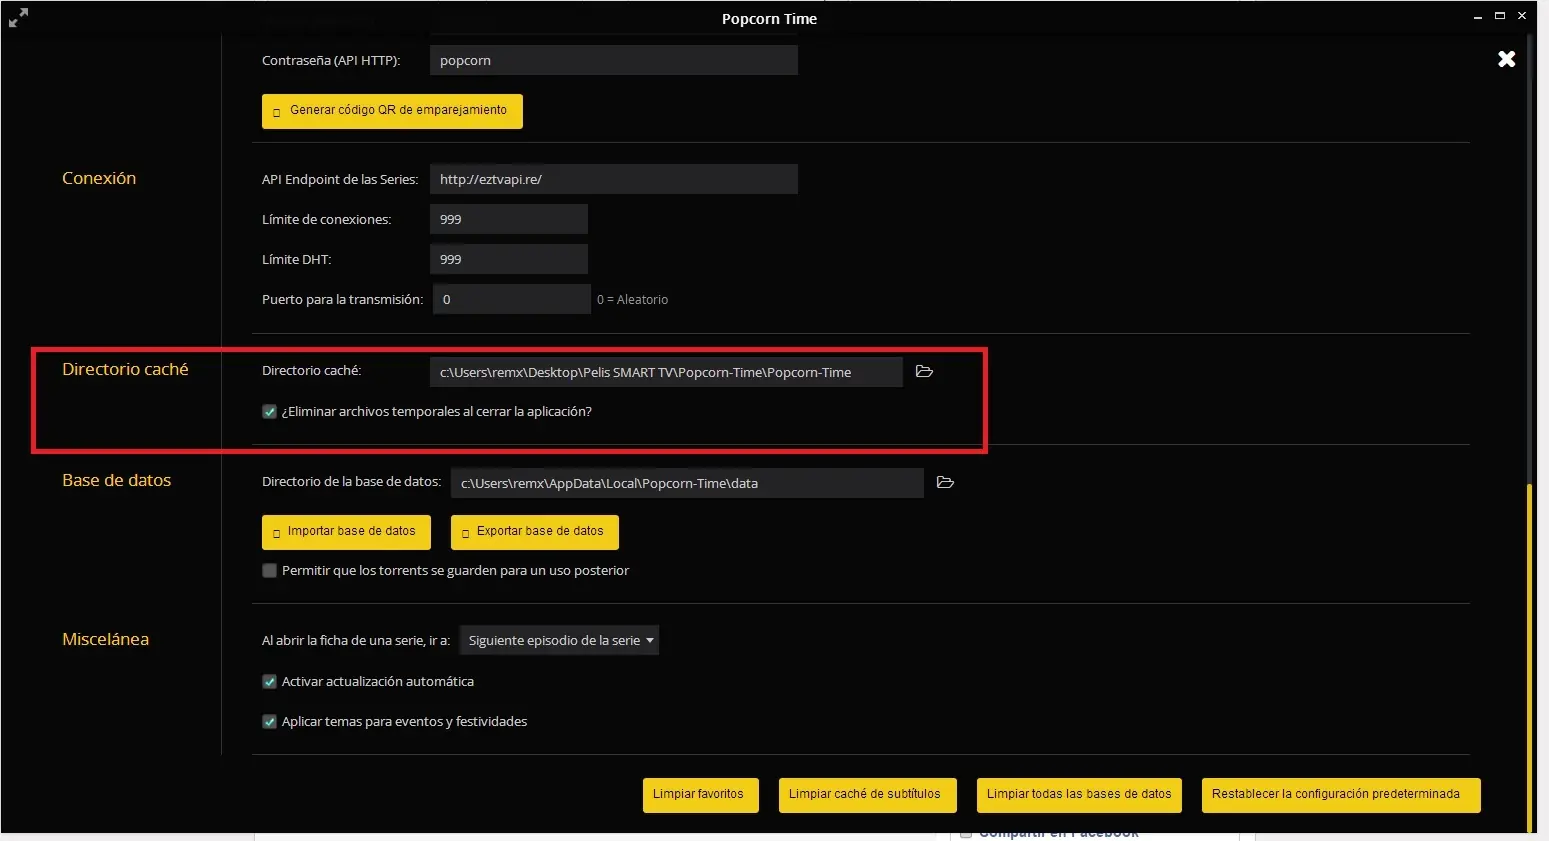Screen dimensions: 1549x841
Task: Click Limpiar caché de subtítulos
Action: pyautogui.click(x=865, y=795)
